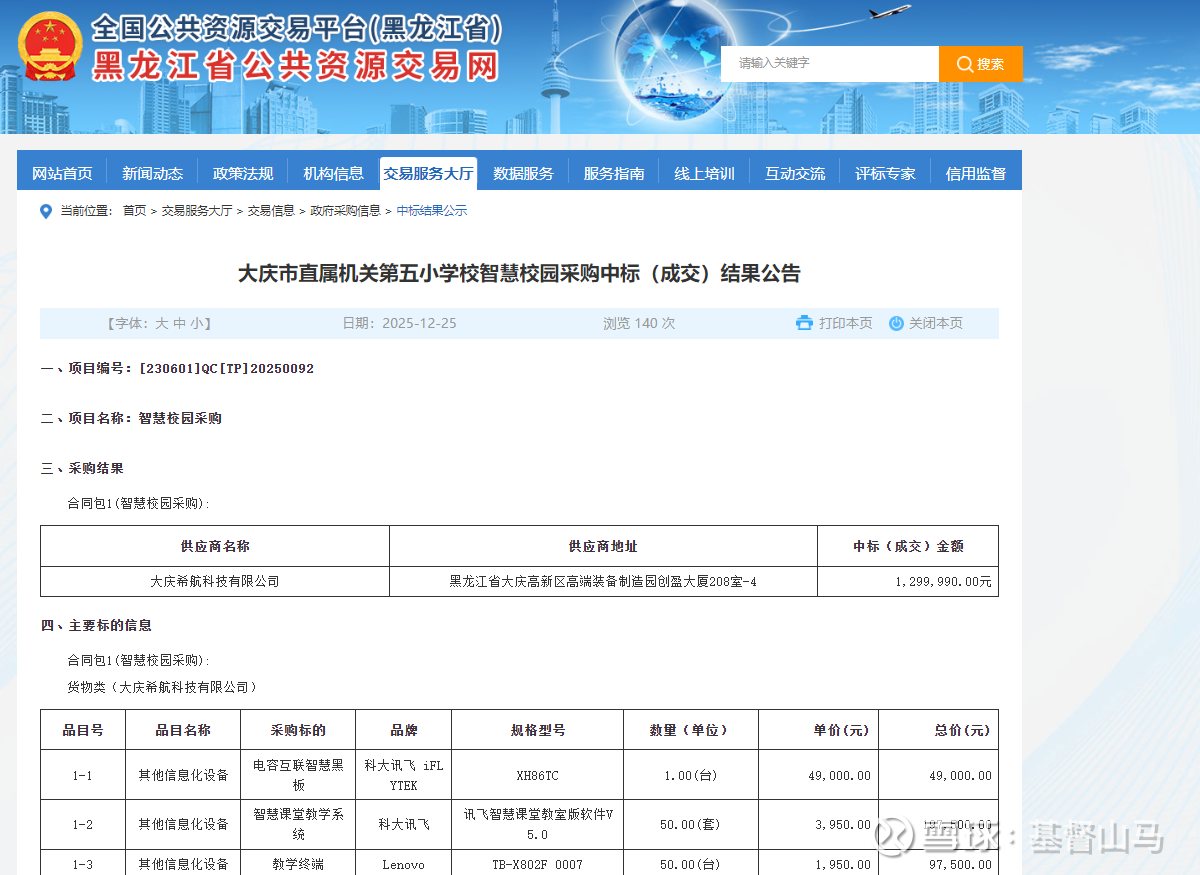Screen dimensions: 1200x875
Task: Focus the keyword search input field
Action: pos(829,63)
